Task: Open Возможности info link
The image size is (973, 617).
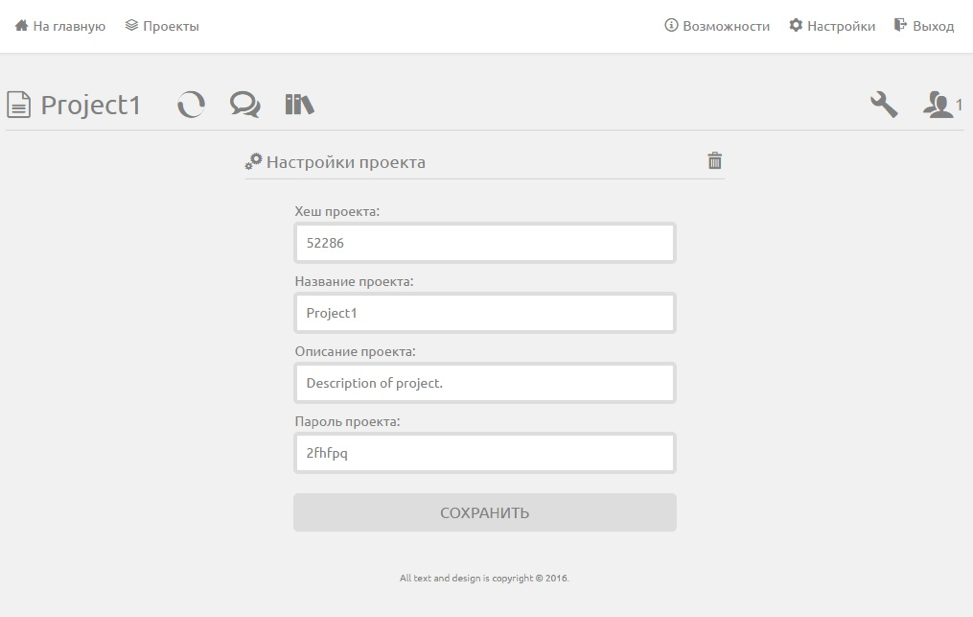Action: click(717, 26)
